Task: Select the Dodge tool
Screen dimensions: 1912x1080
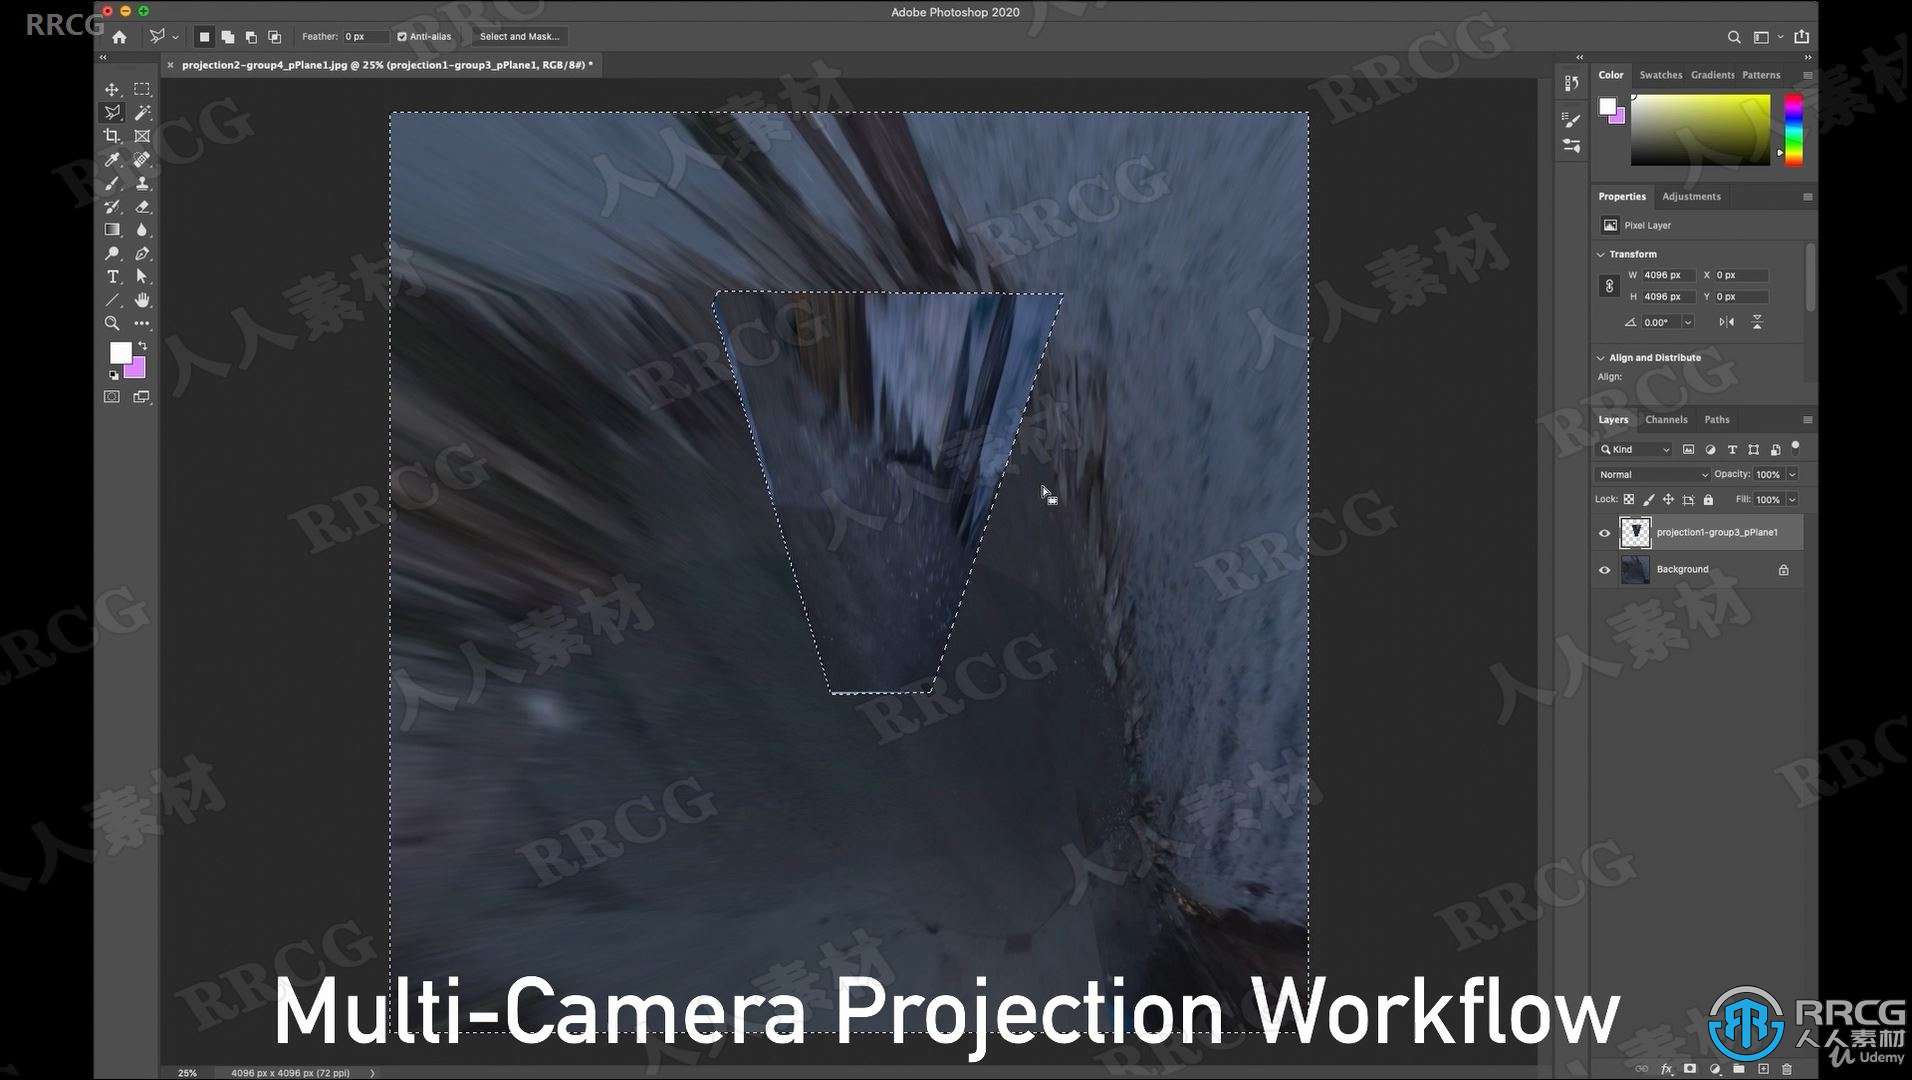Action: coord(112,254)
